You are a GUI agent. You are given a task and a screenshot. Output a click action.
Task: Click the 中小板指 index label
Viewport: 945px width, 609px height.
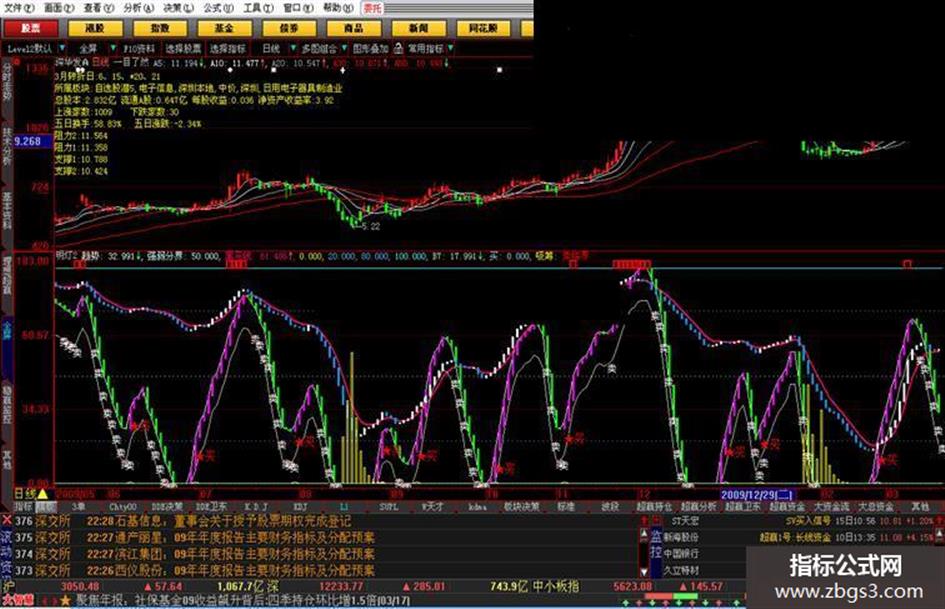[x=556, y=586]
